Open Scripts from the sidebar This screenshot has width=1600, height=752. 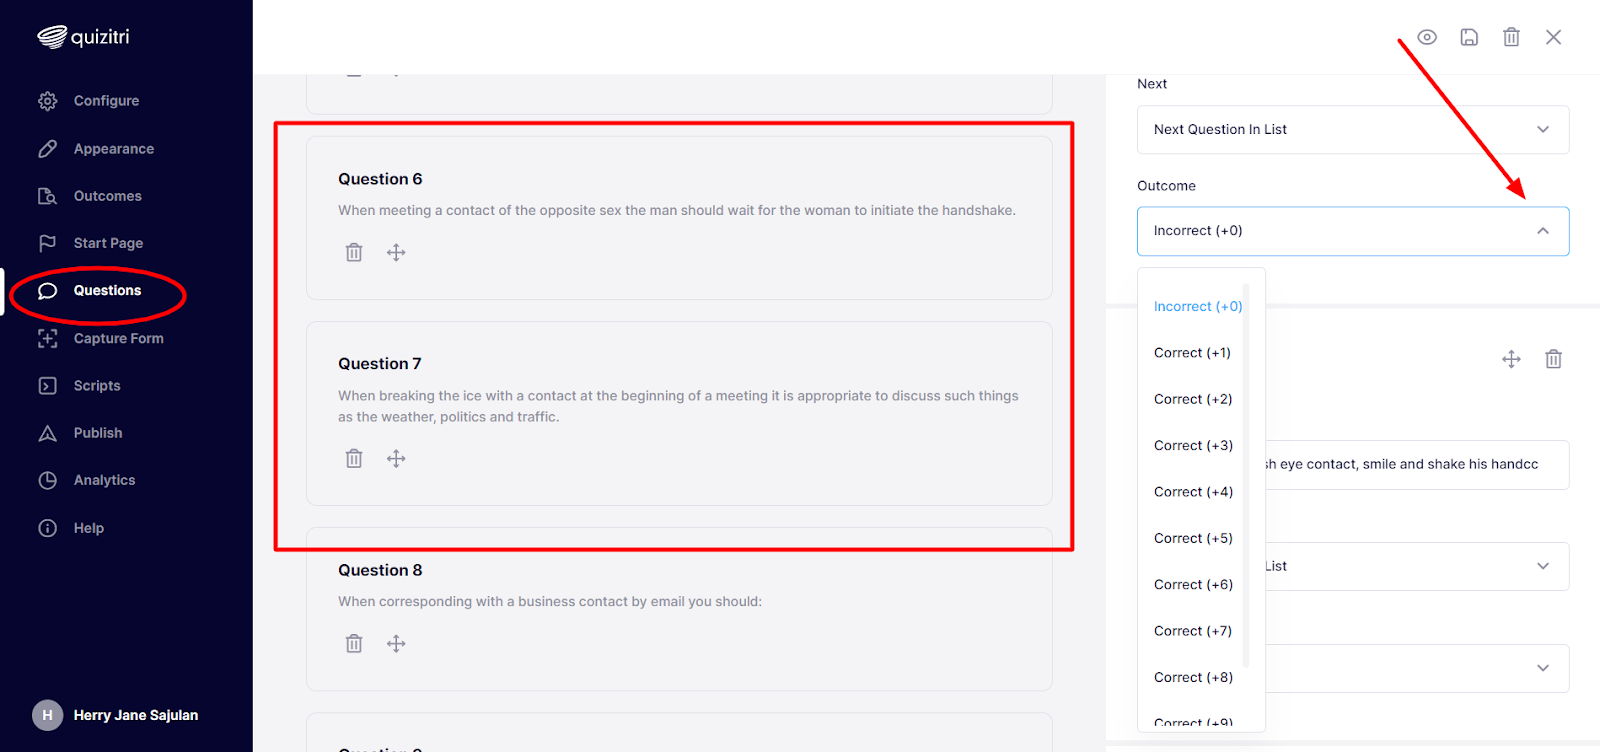(97, 386)
